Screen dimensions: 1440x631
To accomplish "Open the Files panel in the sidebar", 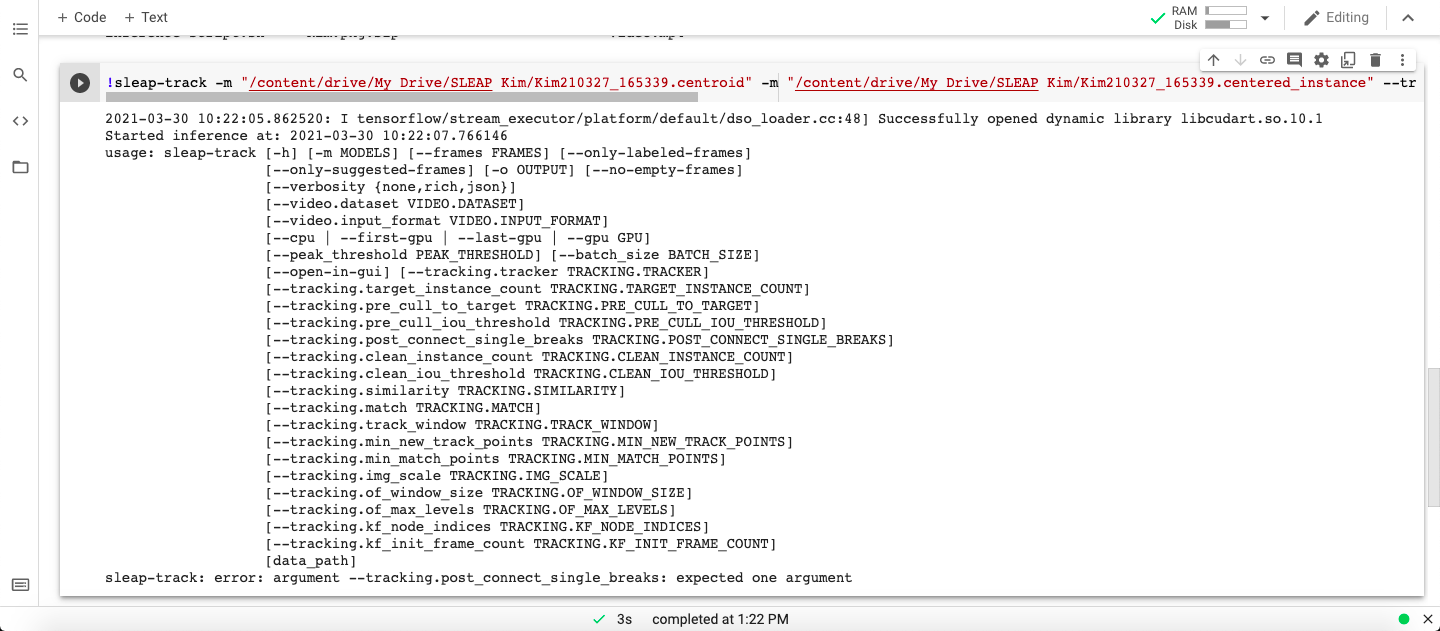I will (x=20, y=167).
